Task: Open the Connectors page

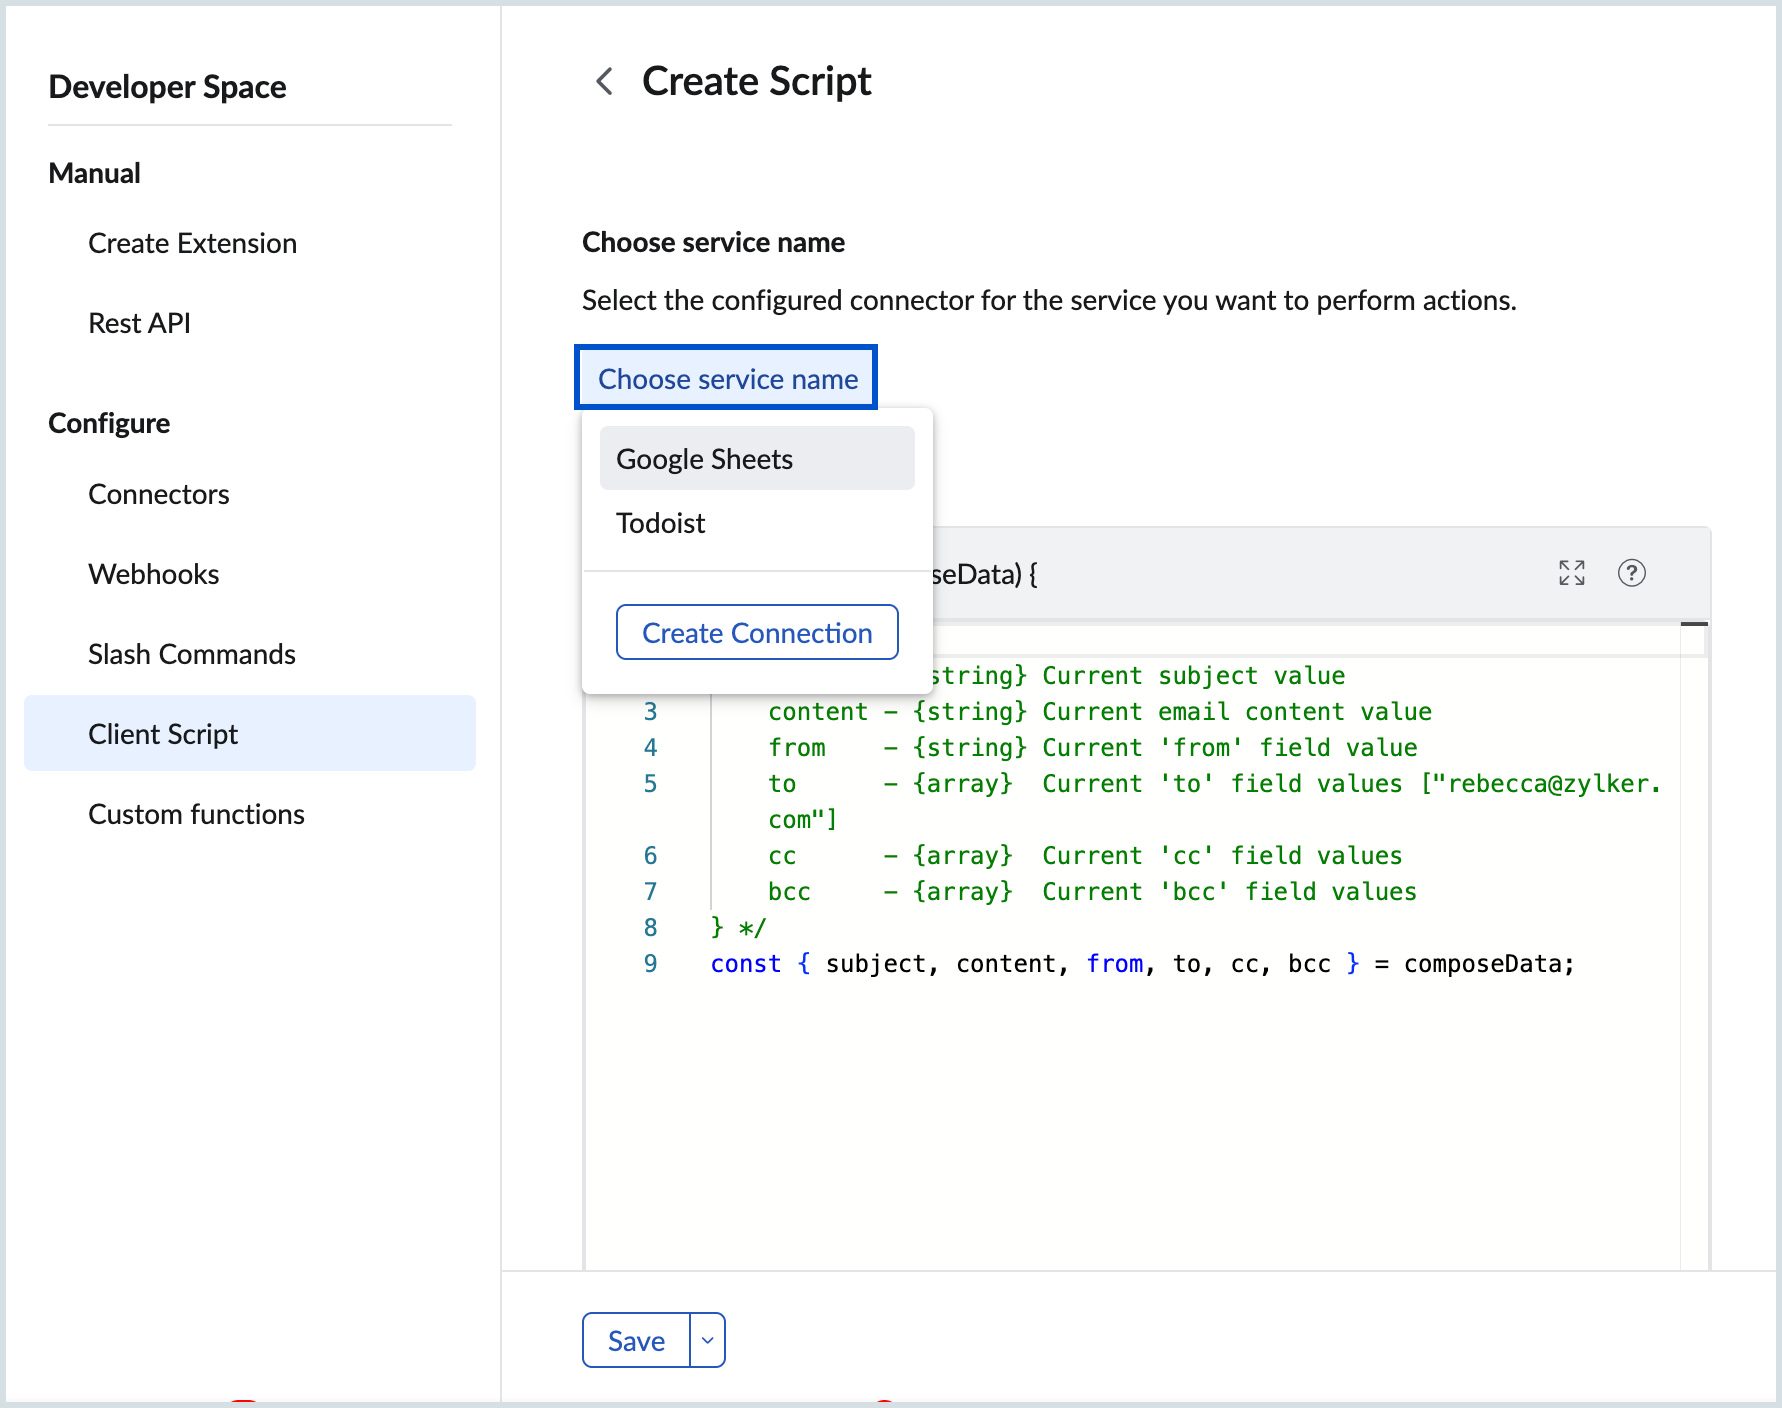Action: (158, 494)
